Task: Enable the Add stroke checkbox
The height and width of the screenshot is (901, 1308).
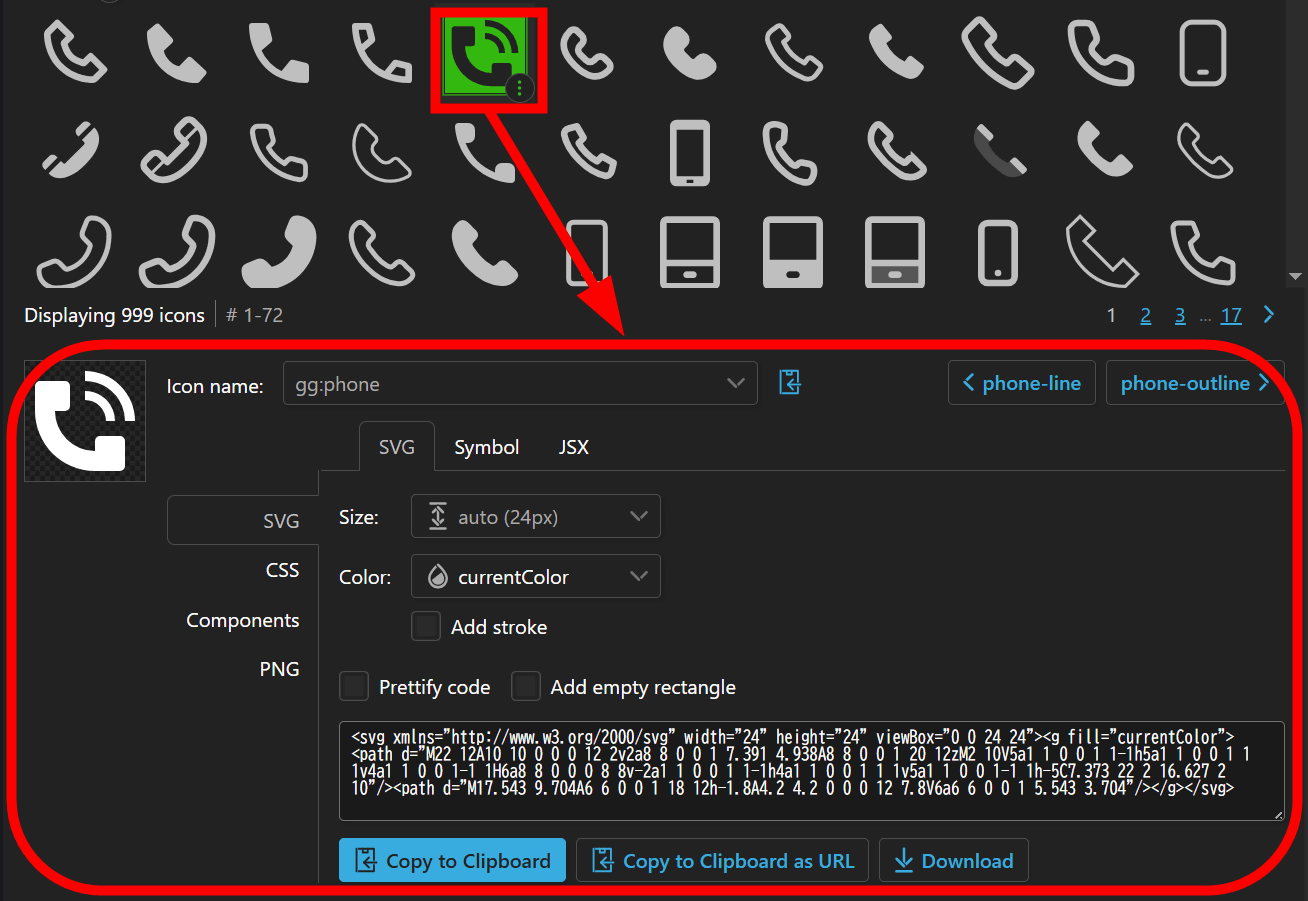Action: [426, 627]
